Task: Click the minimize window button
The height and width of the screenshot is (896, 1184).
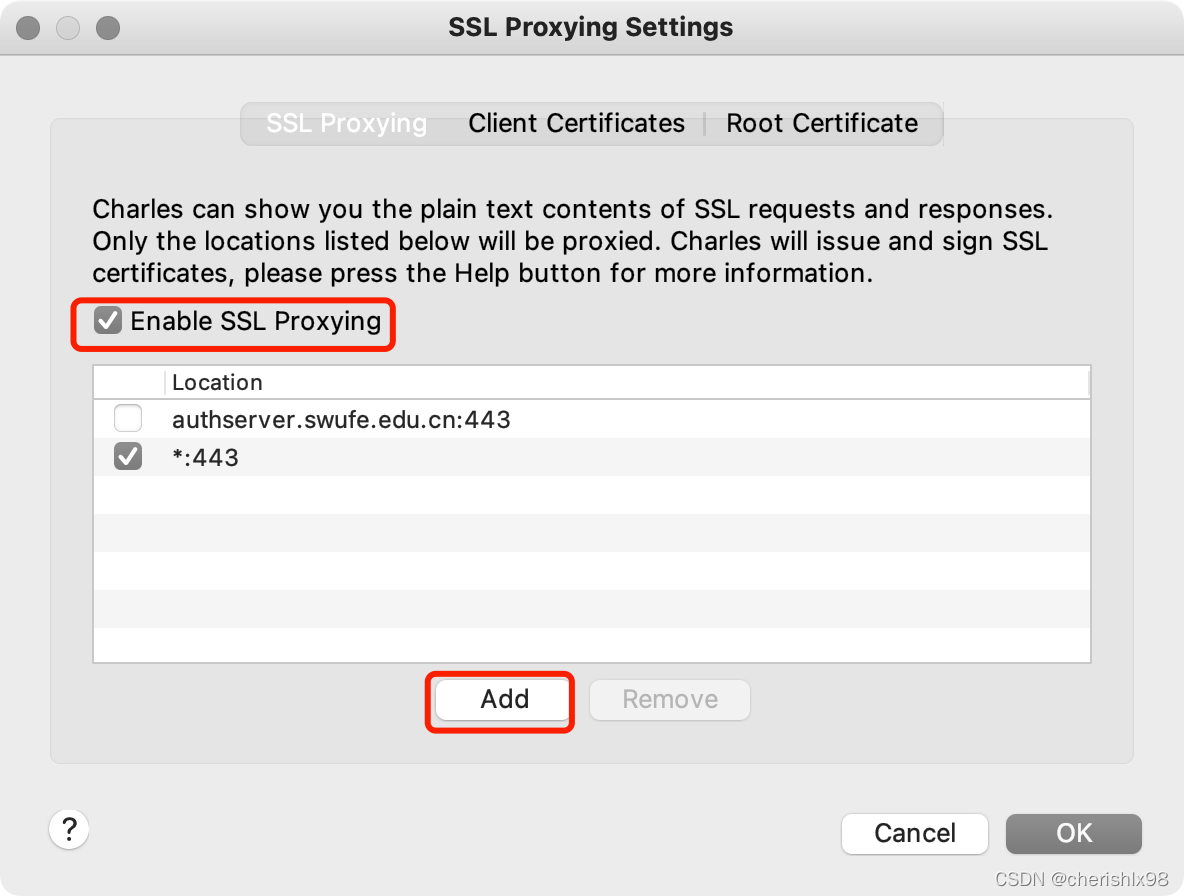Action: [x=68, y=28]
